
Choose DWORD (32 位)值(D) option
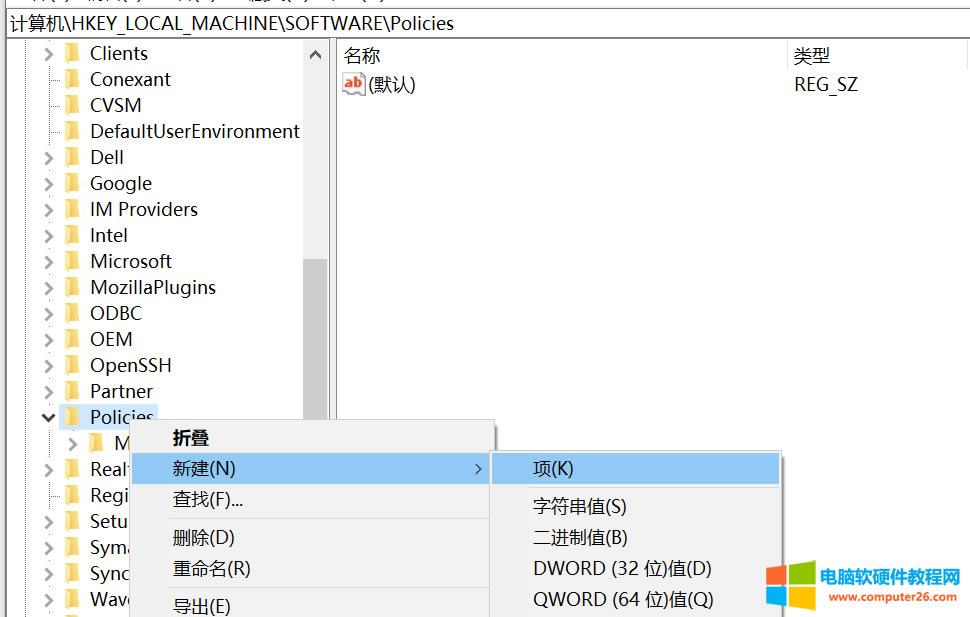pyautogui.click(x=621, y=569)
